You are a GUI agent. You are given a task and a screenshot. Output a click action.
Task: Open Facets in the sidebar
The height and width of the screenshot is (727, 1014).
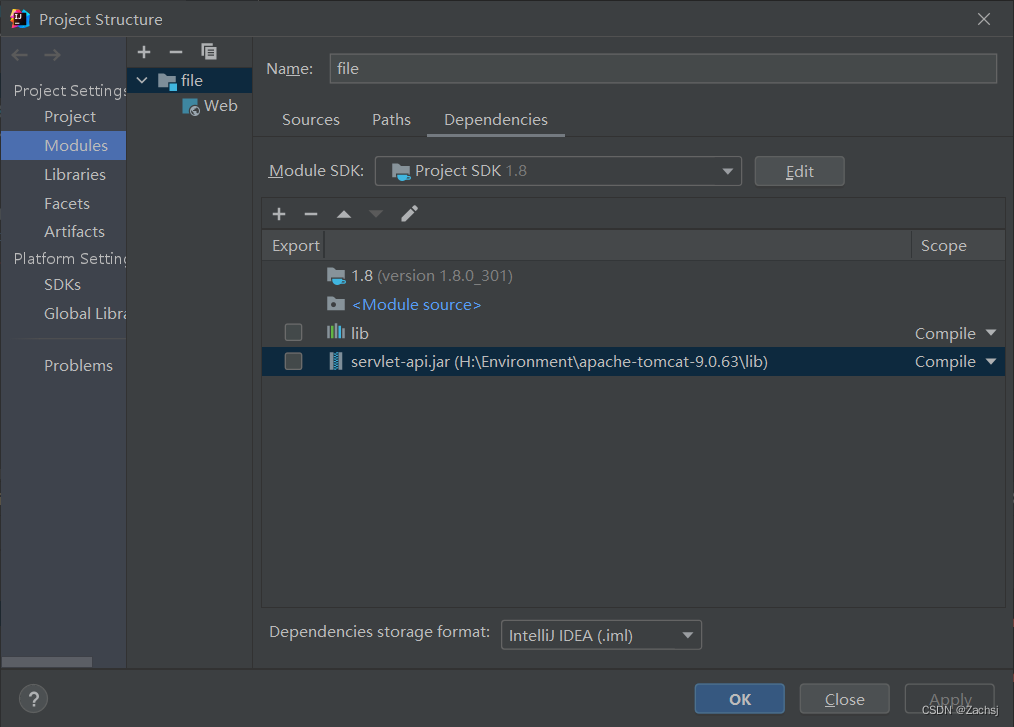pyautogui.click(x=67, y=204)
